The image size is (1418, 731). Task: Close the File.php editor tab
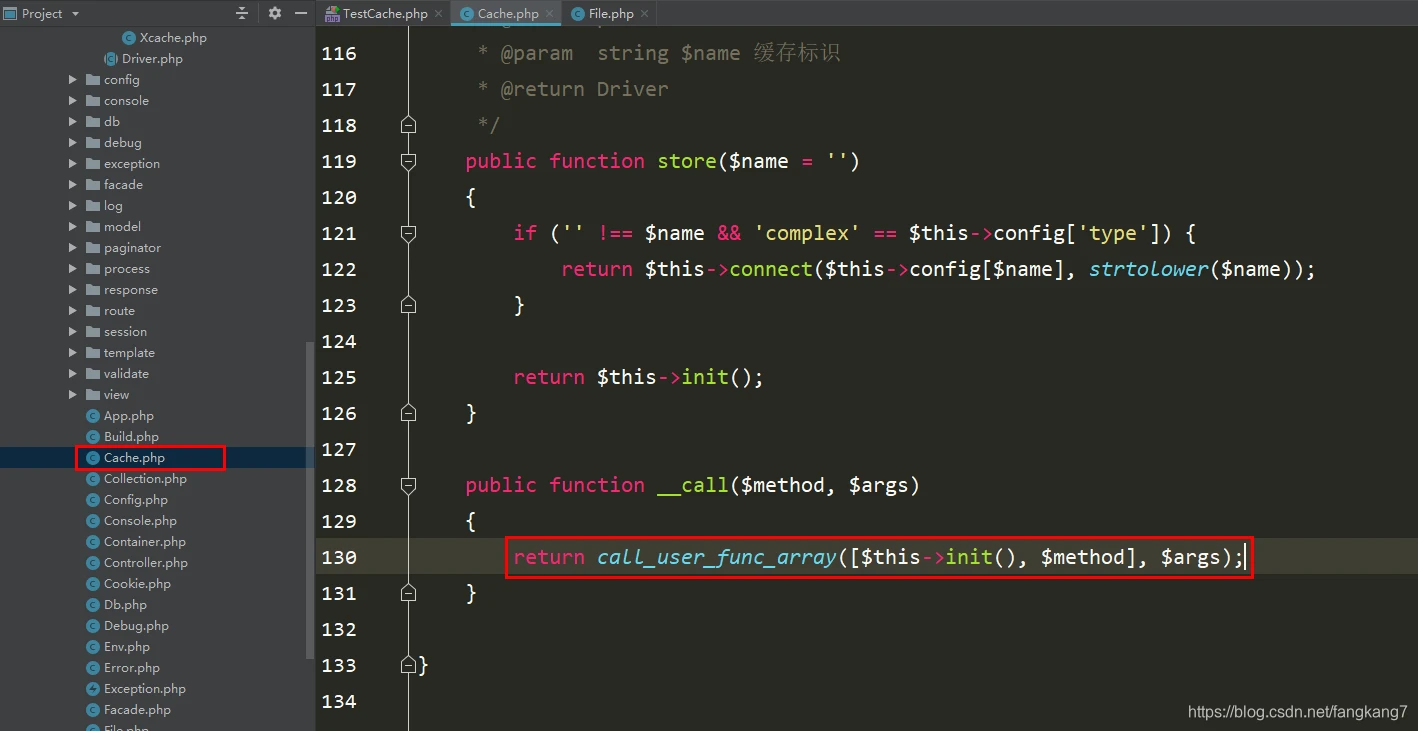point(644,14)
